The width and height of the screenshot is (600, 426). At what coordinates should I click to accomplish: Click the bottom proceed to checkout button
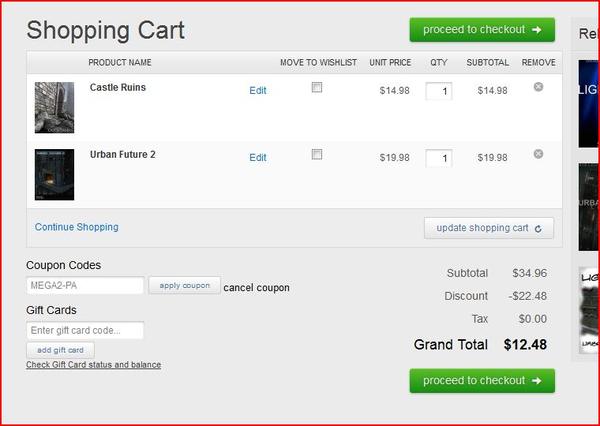pyautogui.click(x=481, y=381)
